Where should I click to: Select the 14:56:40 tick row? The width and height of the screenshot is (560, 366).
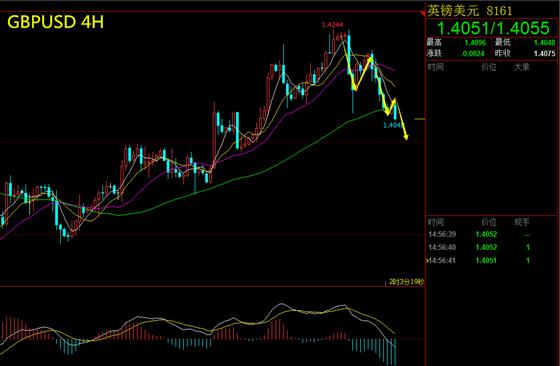point(492,247)
